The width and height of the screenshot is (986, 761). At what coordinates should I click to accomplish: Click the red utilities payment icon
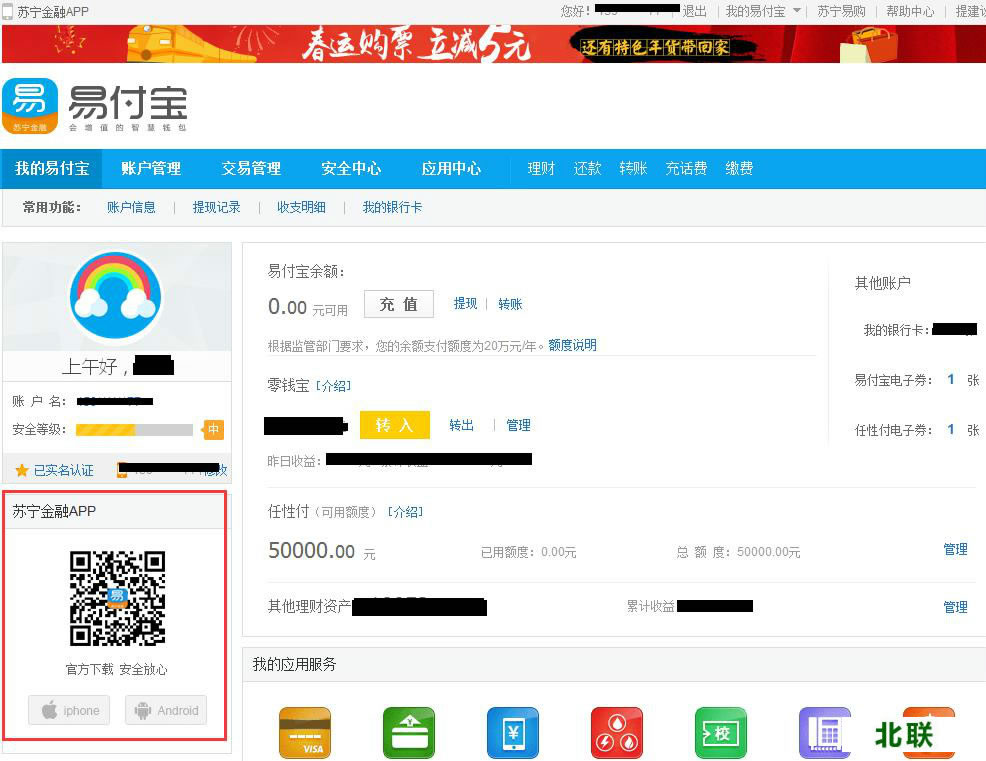tap(617, 733)
